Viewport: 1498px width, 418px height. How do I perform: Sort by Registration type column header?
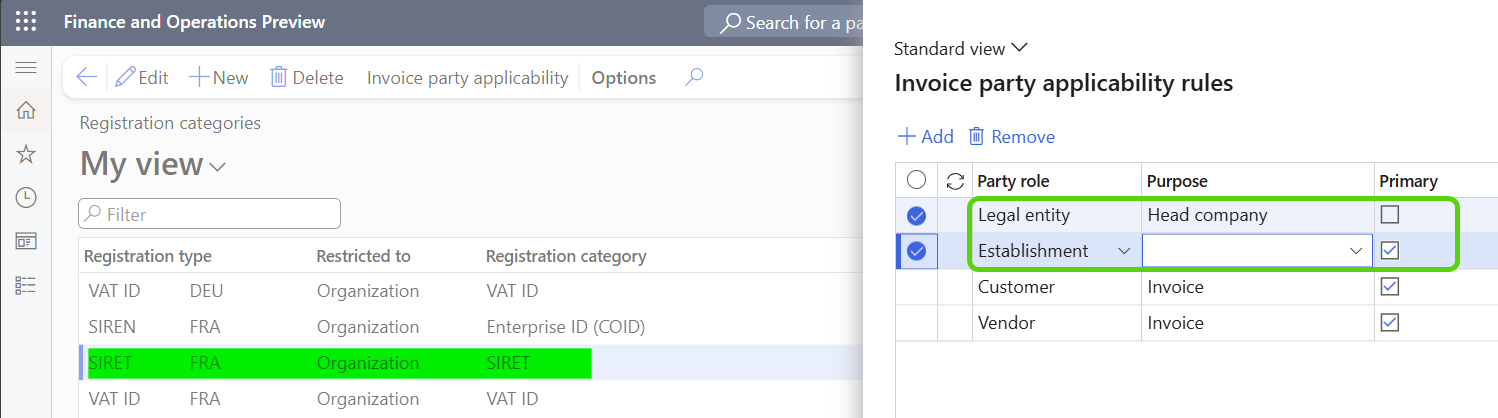(x=147, y=256)
